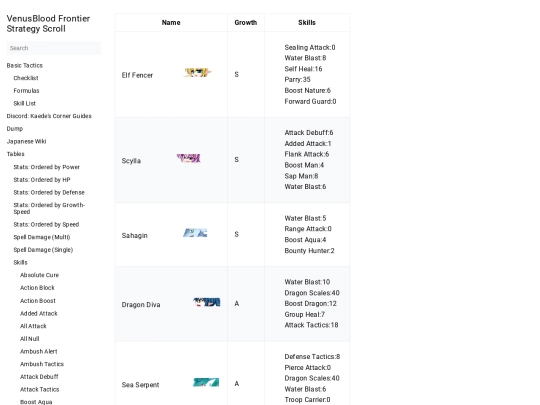Open the Basic Tactics section
540x405 pixels.
25,65
